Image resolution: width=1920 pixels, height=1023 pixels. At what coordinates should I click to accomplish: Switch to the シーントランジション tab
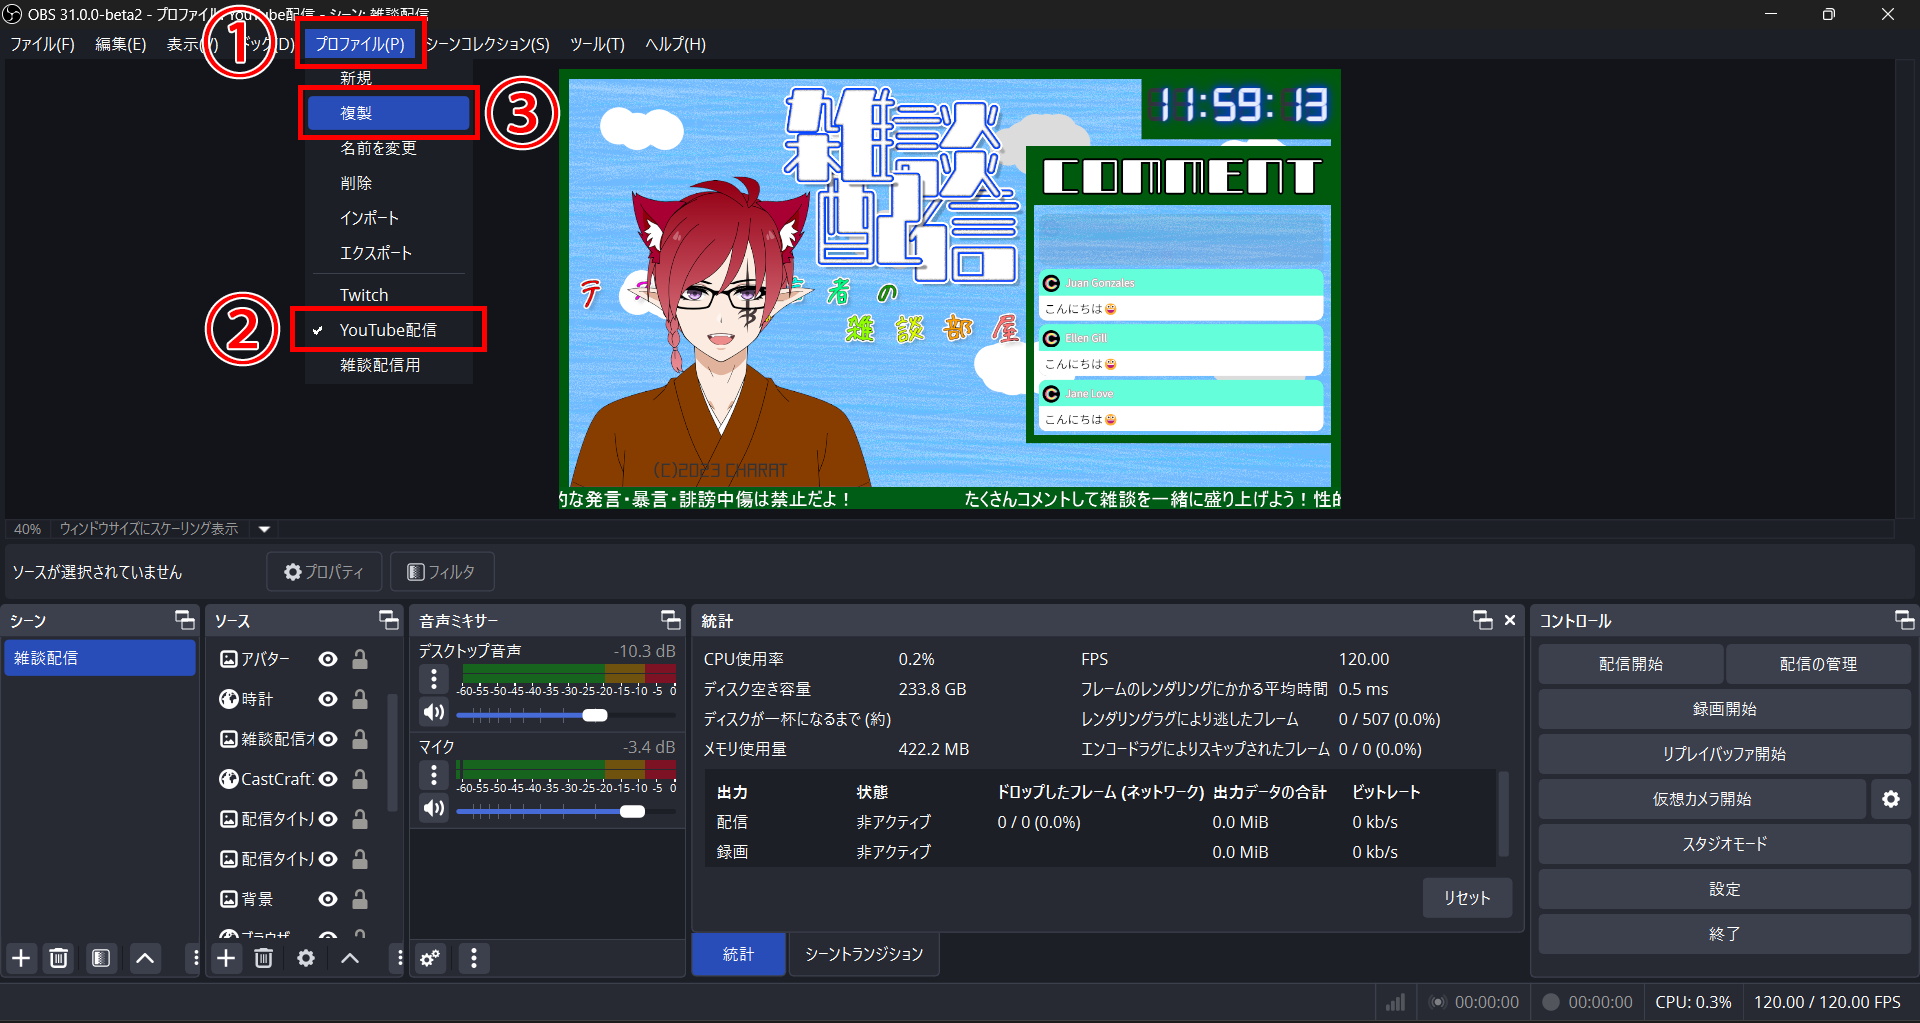coord(864,954)
